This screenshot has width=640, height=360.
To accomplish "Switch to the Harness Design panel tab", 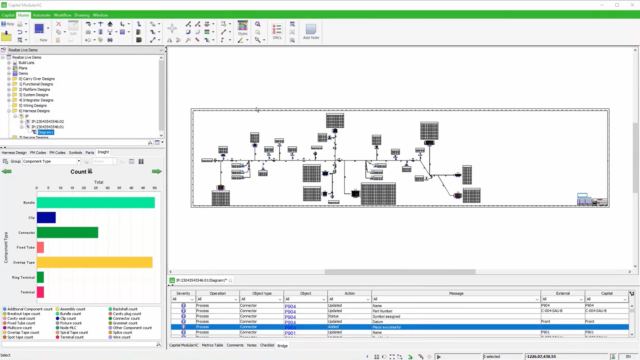I will click(x=14, y=153).
